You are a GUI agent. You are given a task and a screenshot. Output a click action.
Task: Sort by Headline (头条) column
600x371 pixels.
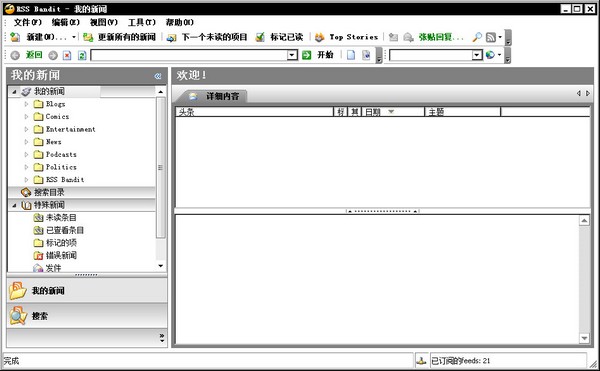(x=254, y=112)
